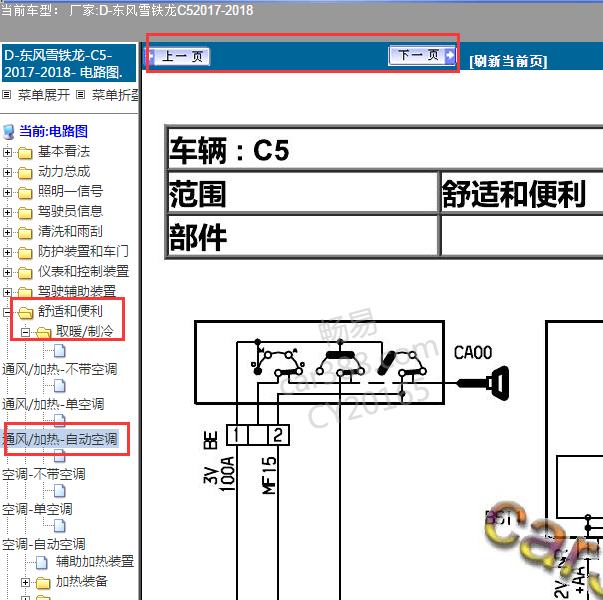Image resolution: width=603 pixels, height=600 pixels.
Task: Click the D-东风雪铁龙-C5-2017-2018 电路图 title
Action: (x=69, y=63)
